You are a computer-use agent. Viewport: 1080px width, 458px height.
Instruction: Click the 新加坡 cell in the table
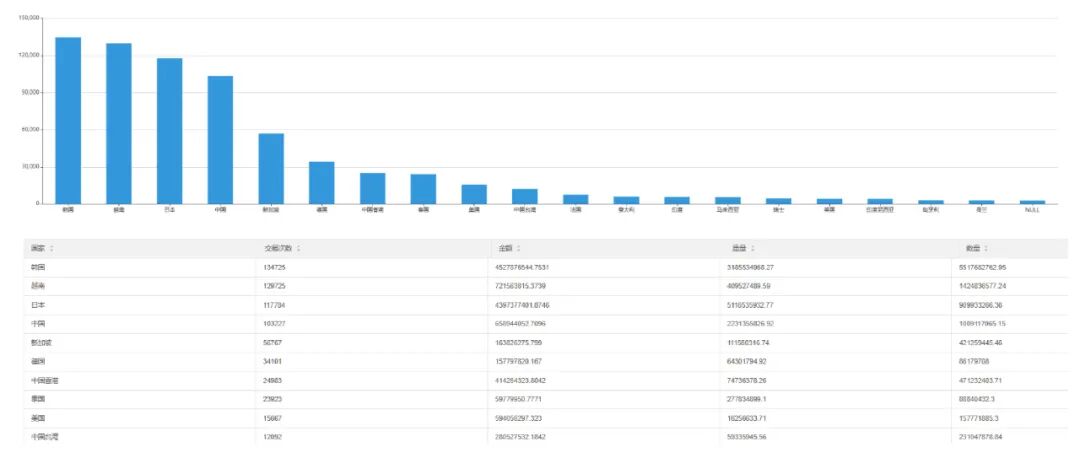click(42, 342)
